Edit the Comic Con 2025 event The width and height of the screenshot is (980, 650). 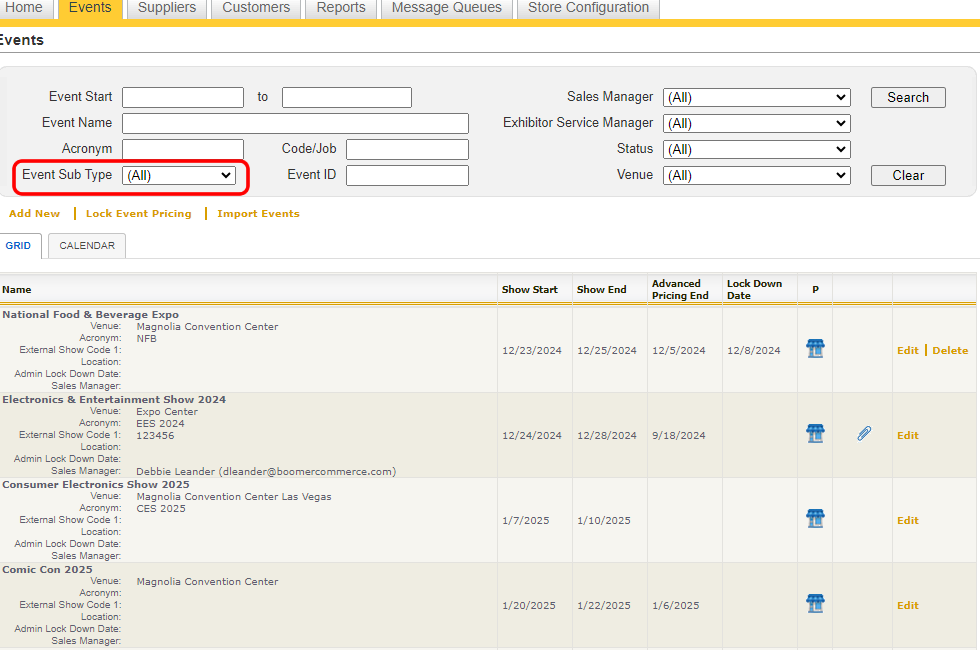pyautogui.click(x=907, y=606)
